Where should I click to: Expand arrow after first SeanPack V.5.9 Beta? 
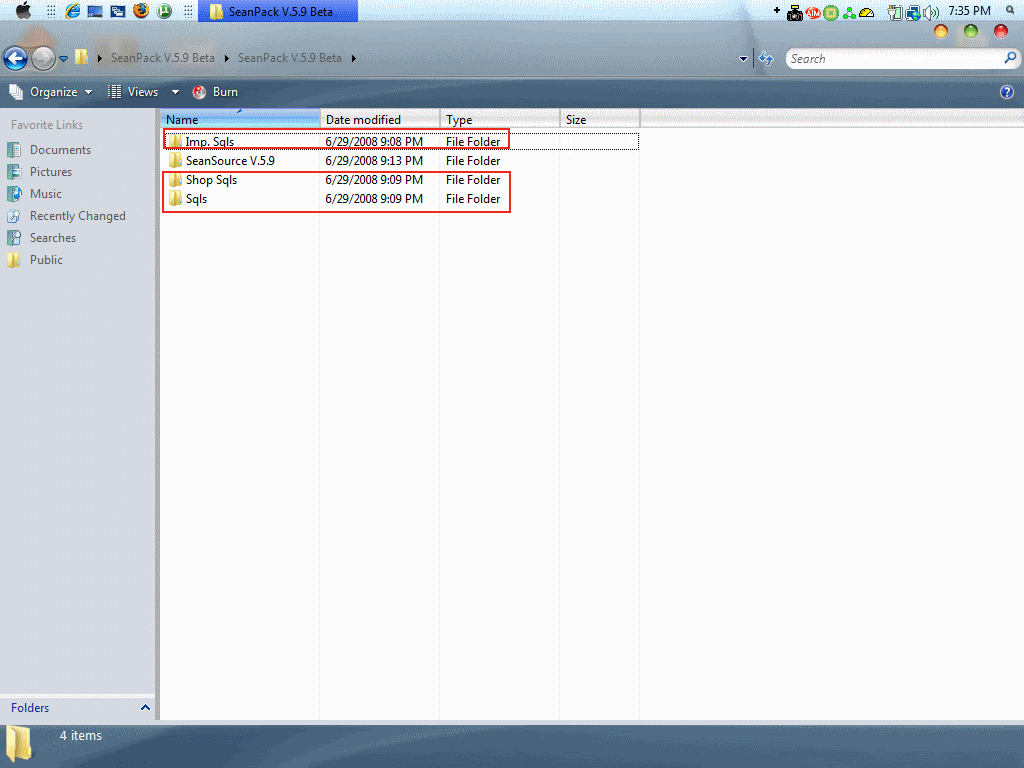[x=227, y=58]
